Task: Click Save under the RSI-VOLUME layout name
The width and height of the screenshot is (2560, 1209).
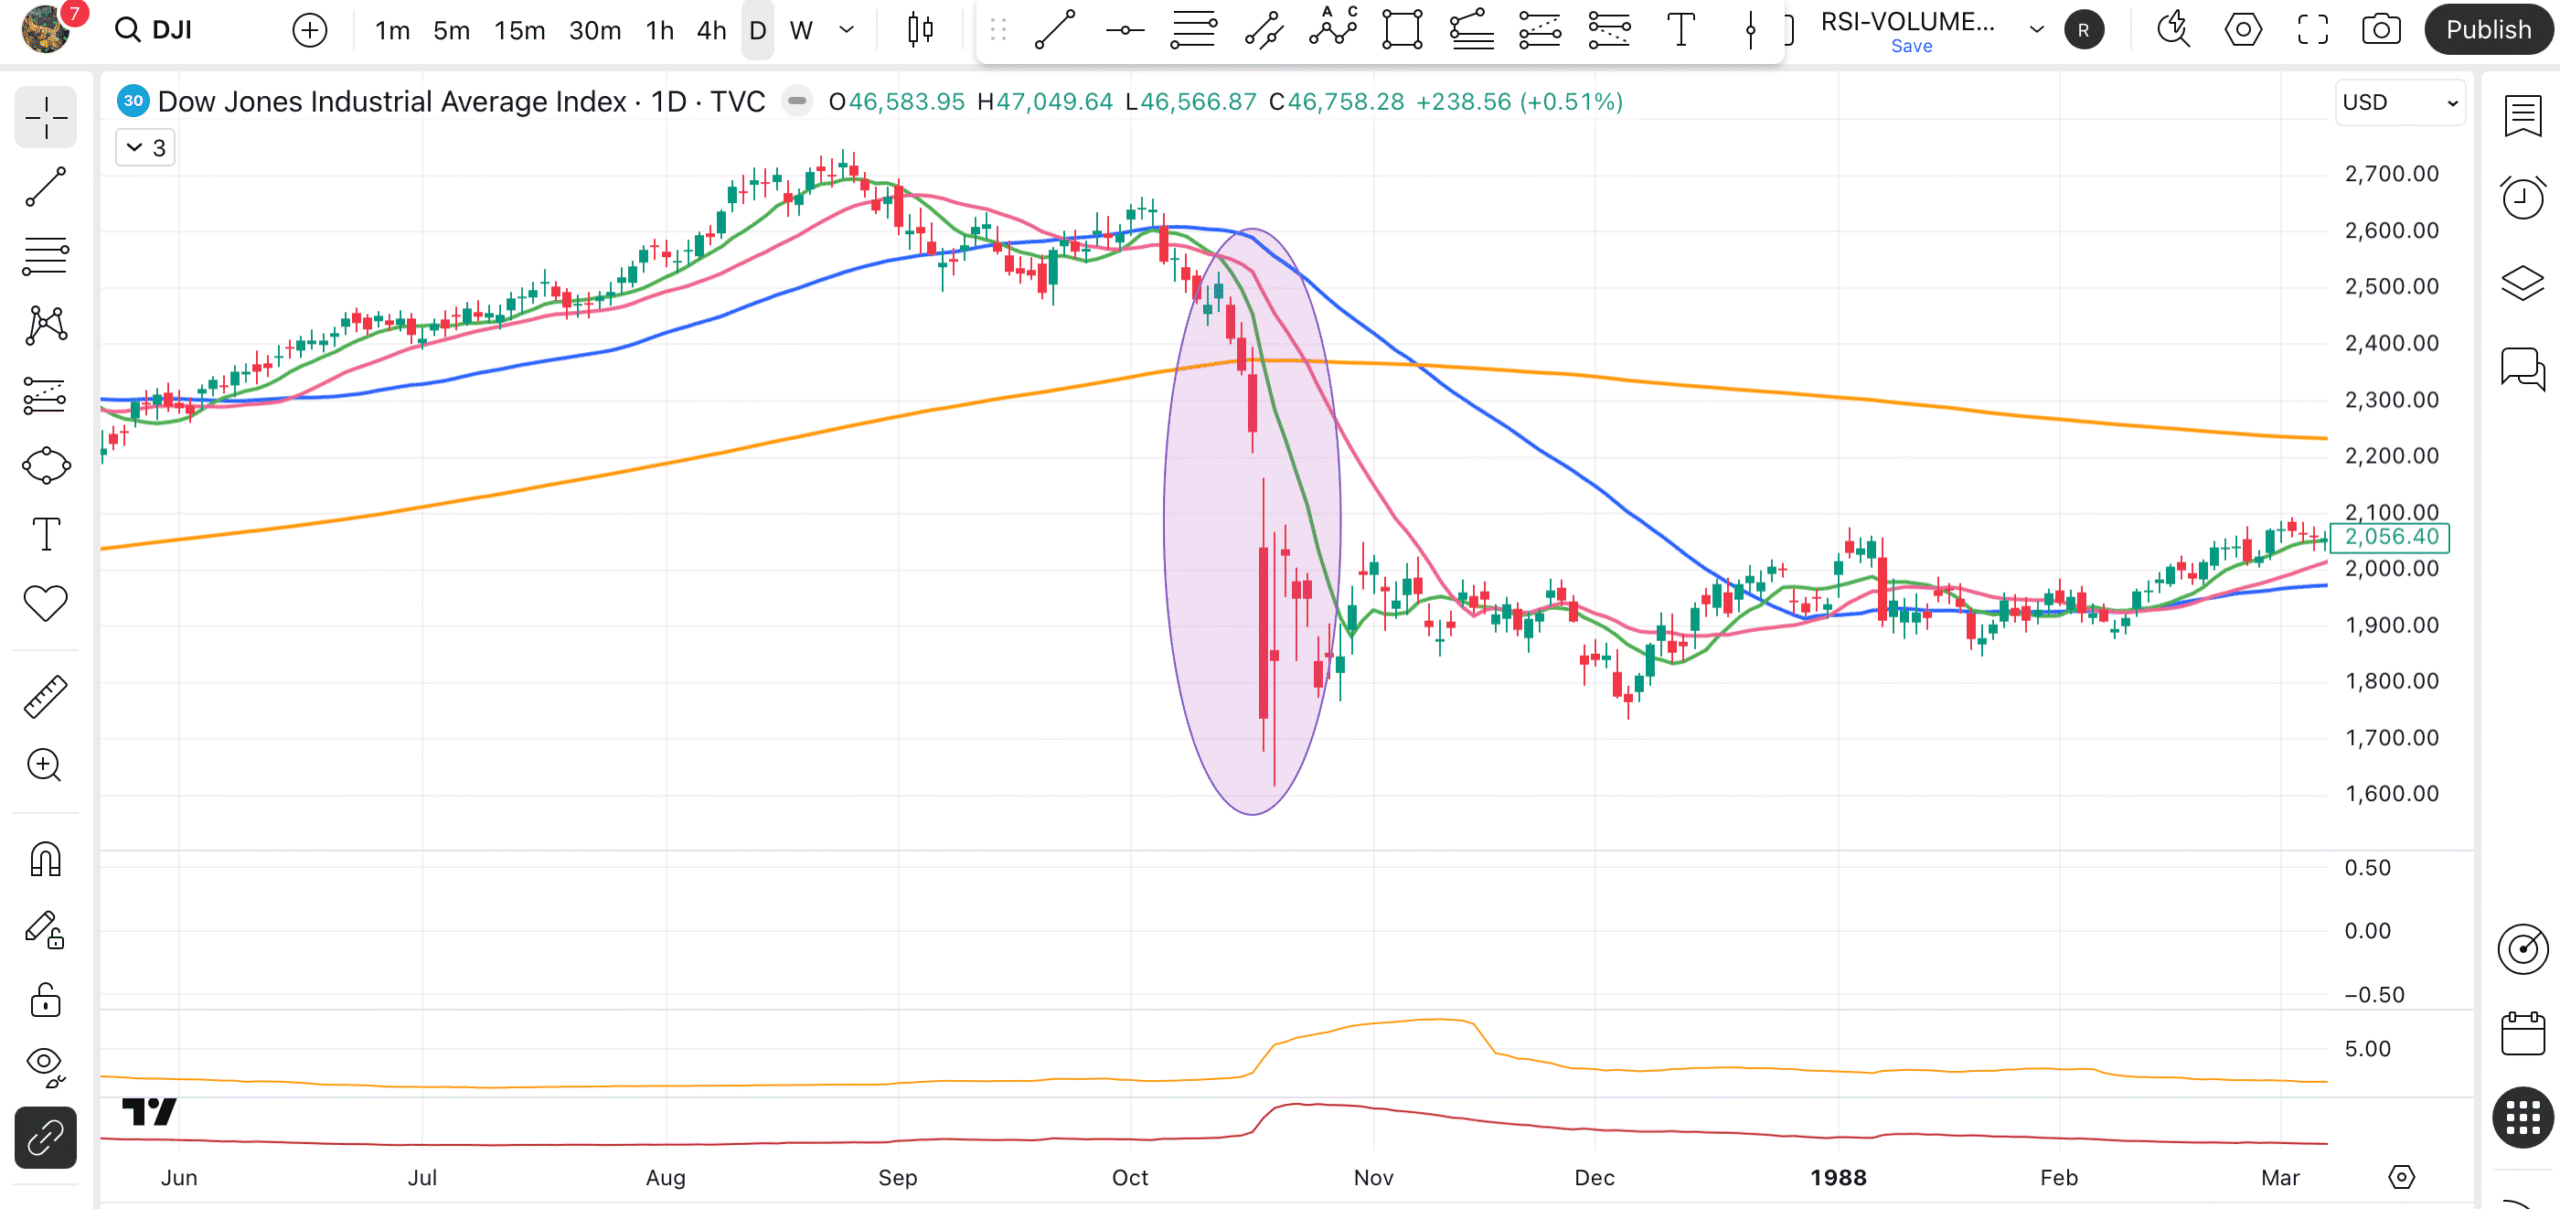Action: tap(1911, 46)
